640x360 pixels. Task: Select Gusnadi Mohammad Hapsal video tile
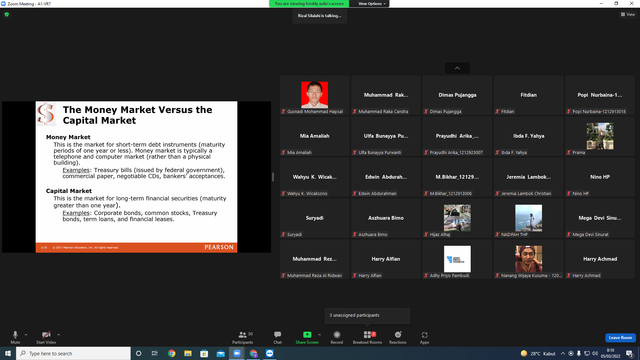(x=314, y=95)
